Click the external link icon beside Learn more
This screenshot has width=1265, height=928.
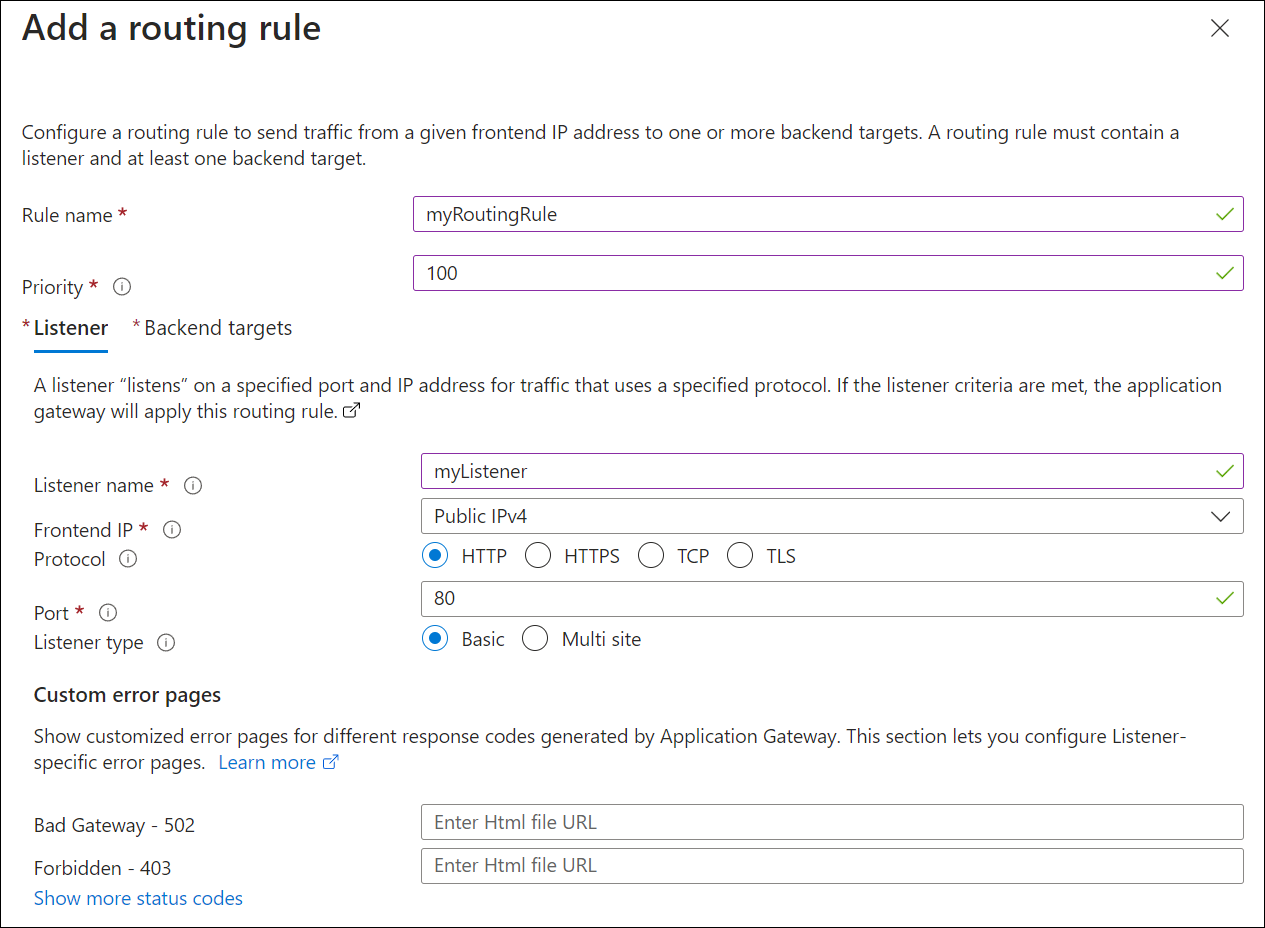click(331, 762)
